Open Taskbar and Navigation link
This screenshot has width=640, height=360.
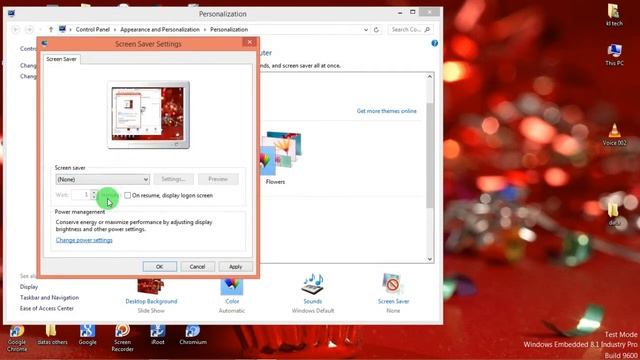[x=49, y=298]
